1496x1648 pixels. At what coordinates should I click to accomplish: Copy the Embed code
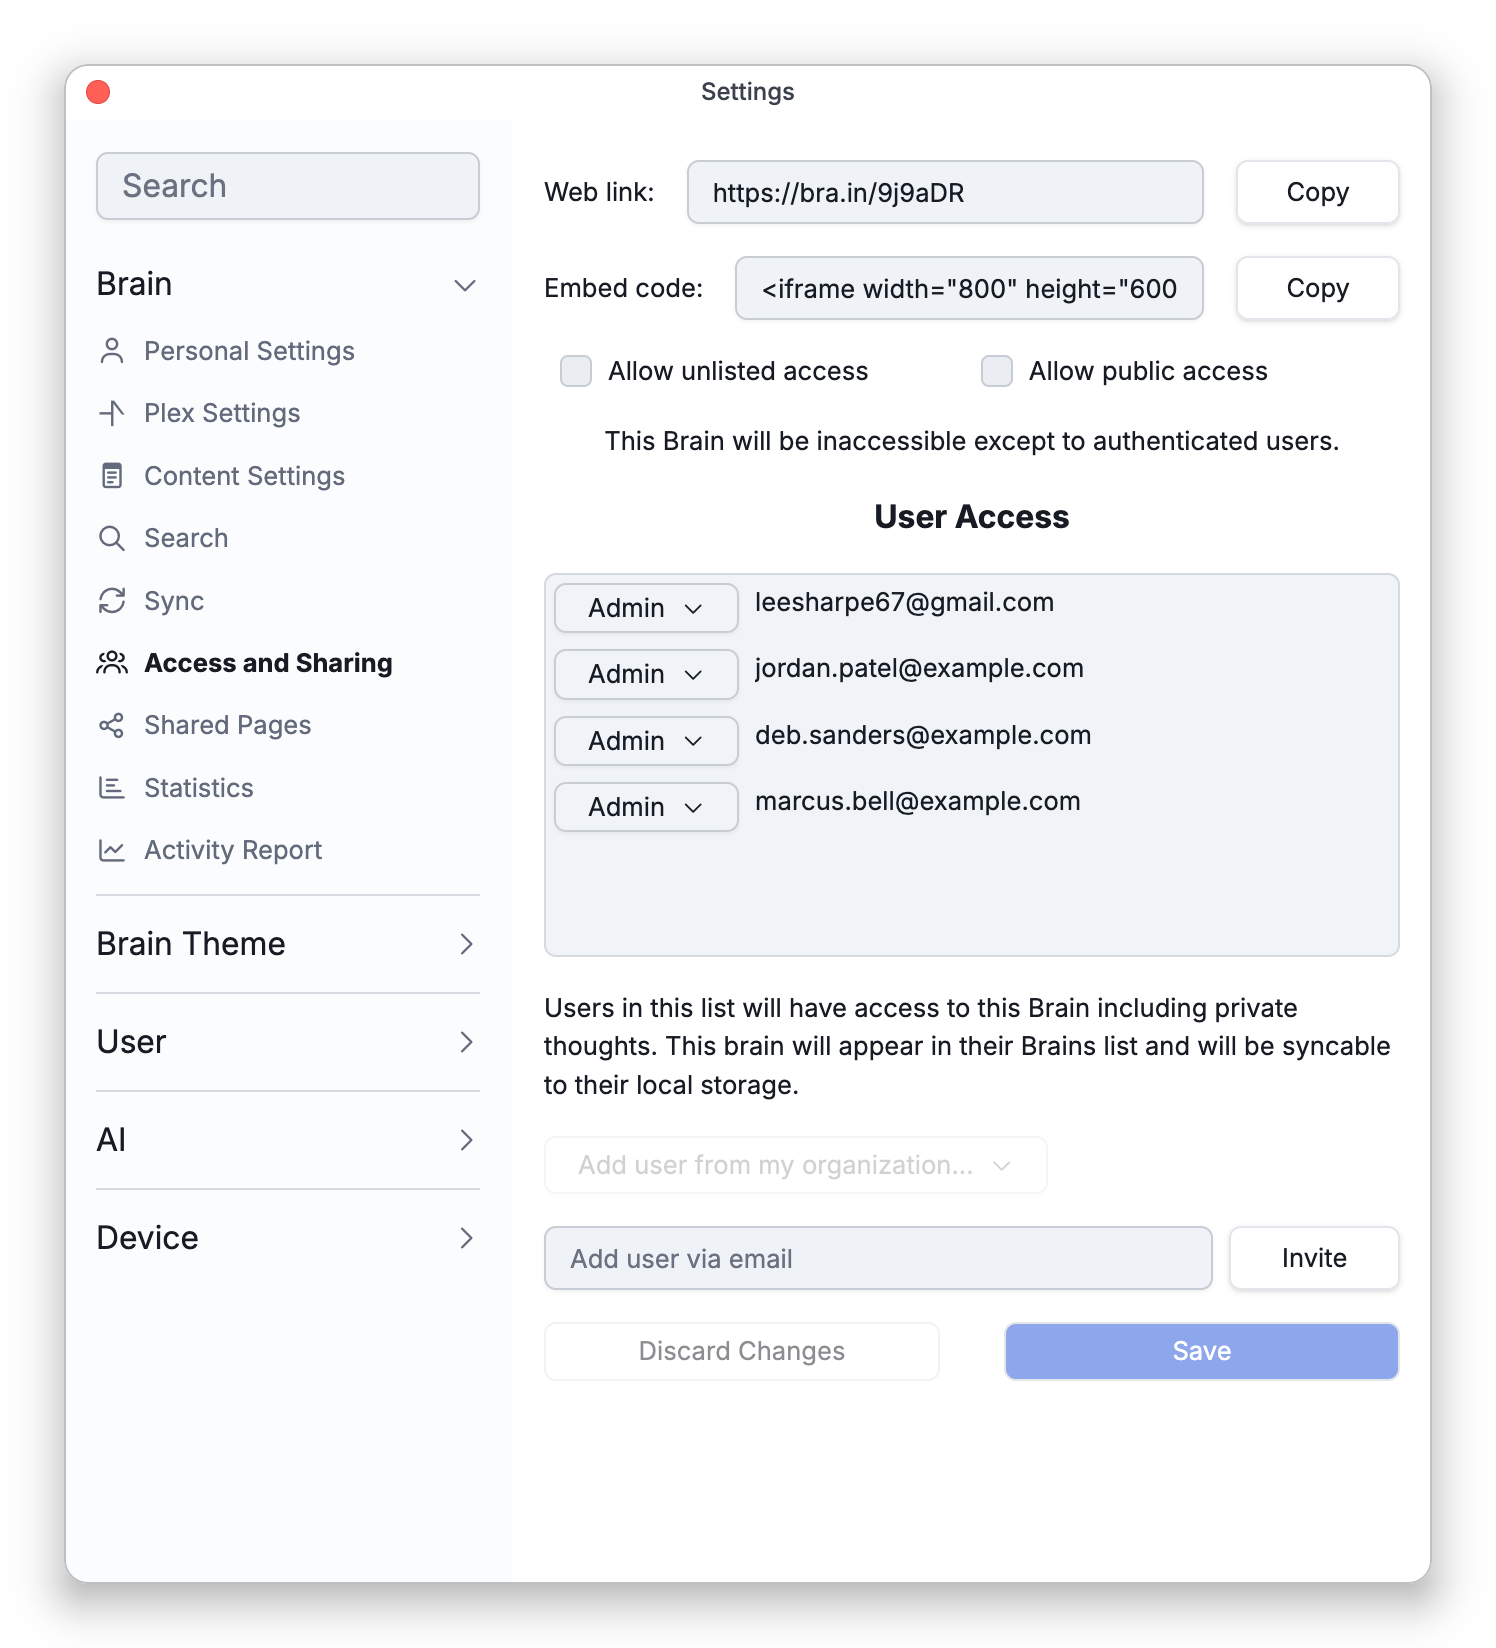click(1318, 288)
